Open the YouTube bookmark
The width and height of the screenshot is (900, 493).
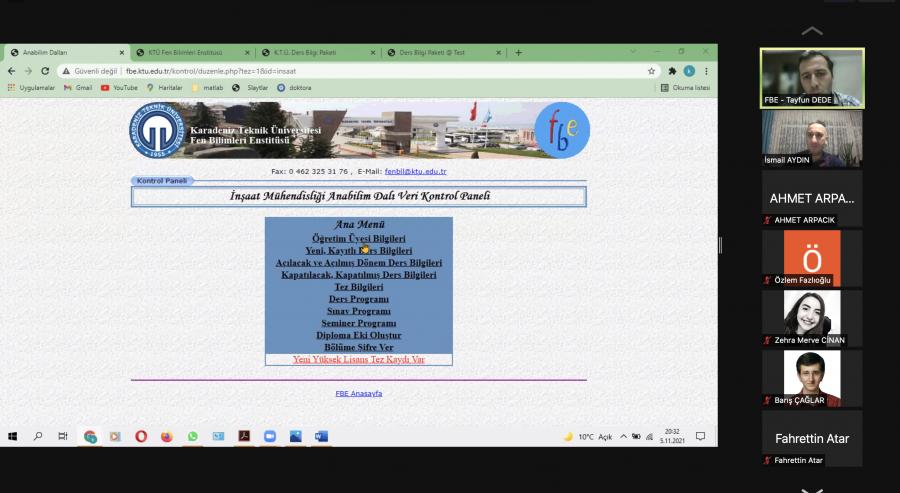point(119,88)
